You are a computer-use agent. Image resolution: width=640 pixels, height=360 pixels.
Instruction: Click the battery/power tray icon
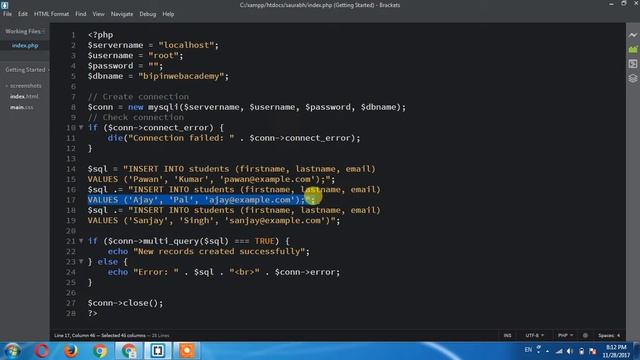[581, 351]
